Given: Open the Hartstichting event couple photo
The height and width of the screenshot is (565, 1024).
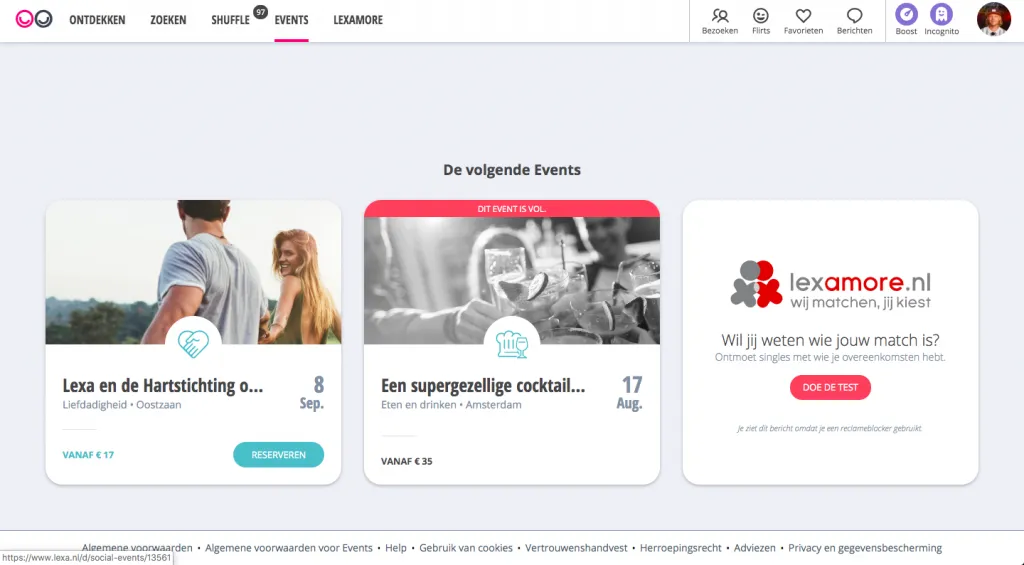Looking at the screenshot, I should (x=193, y=272).
